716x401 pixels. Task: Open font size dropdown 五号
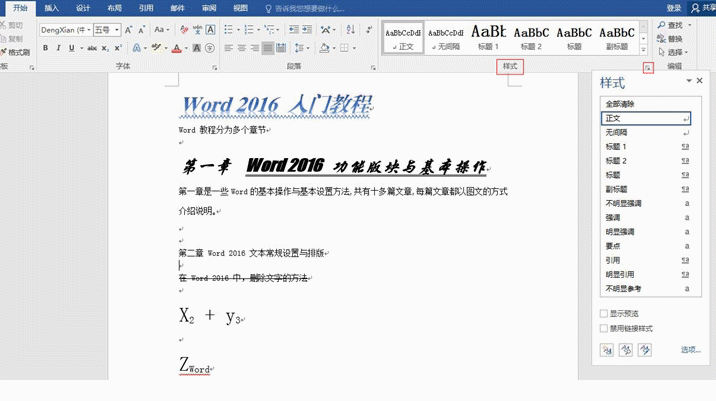(117, 30)
